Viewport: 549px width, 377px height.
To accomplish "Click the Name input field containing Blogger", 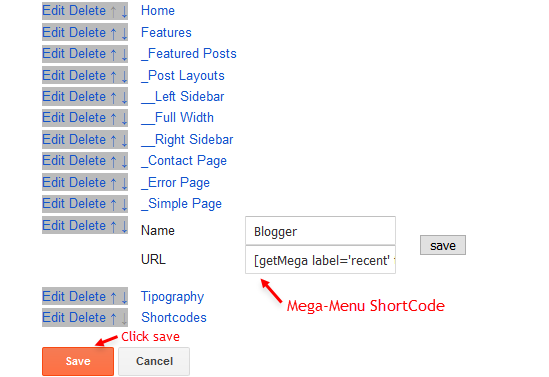I will pos(320,231).
